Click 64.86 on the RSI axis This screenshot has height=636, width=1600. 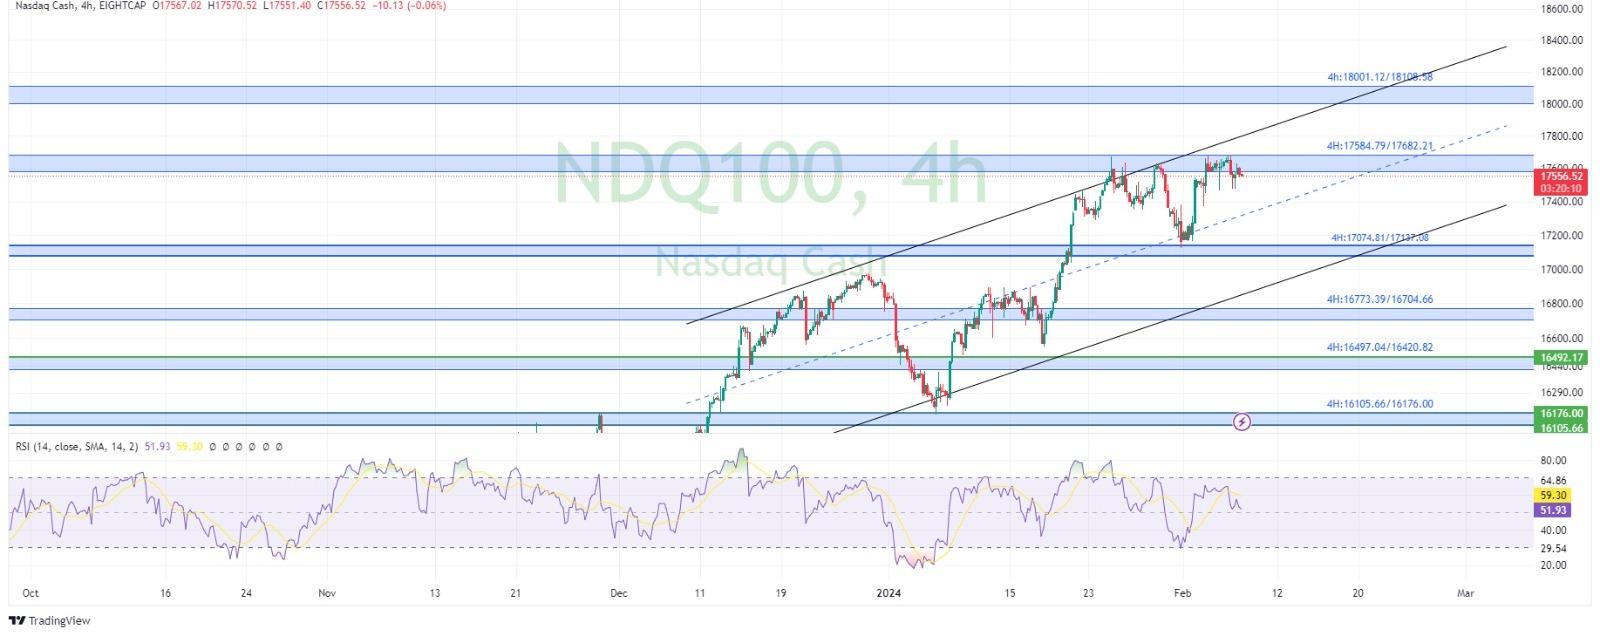tap(1553, 481)
